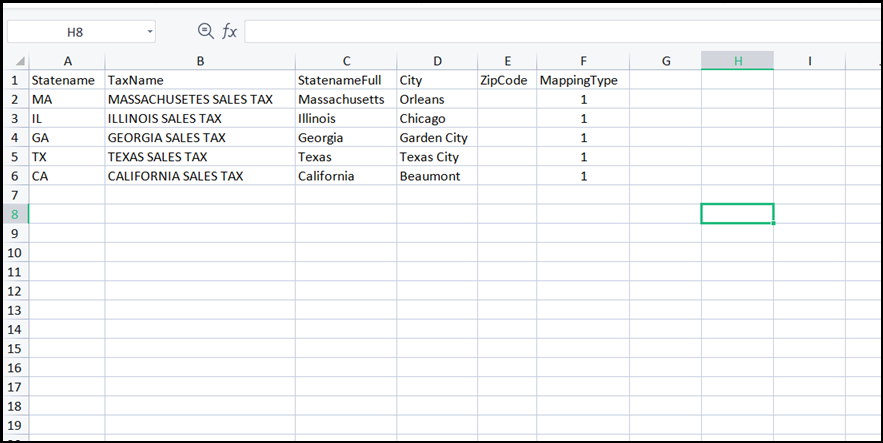Select the cell containing IL
Screen dimensions: 883x443
(x=67, y=119)
